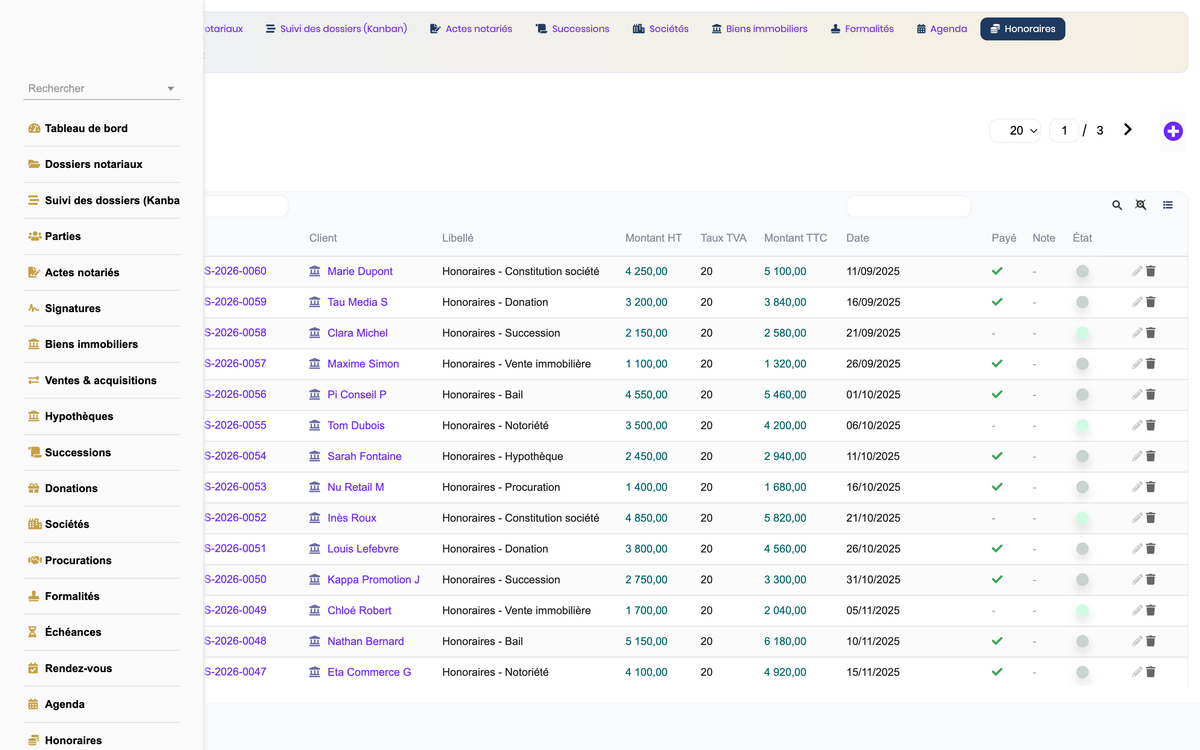Viewport: 1200px width, 750px height.
Task: Switch to the Sociétés top tab
Action: coord(661,29)
